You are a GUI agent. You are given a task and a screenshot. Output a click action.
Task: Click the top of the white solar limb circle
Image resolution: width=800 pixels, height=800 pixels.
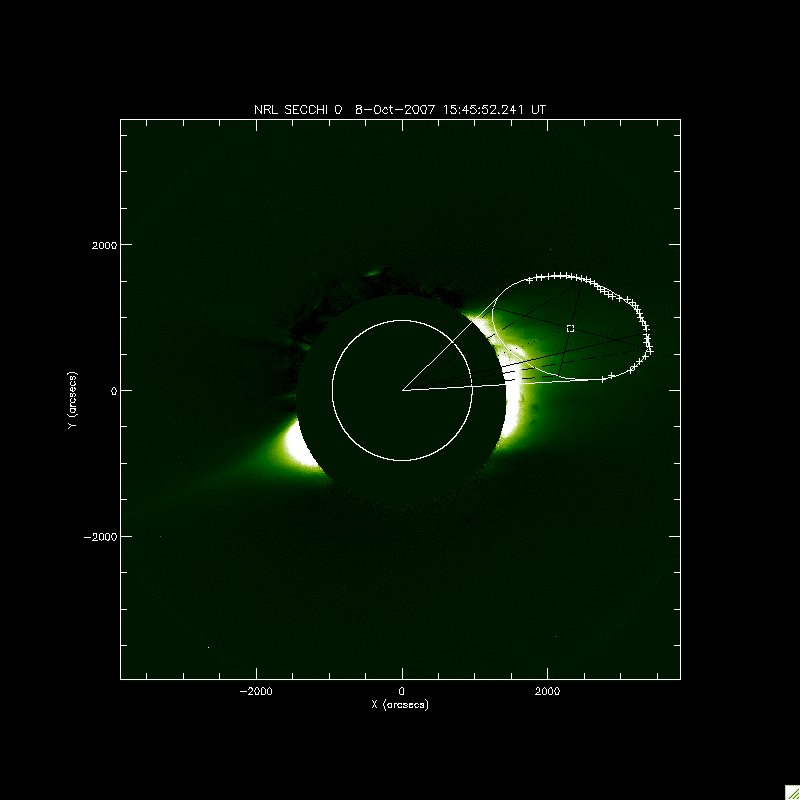402,320
